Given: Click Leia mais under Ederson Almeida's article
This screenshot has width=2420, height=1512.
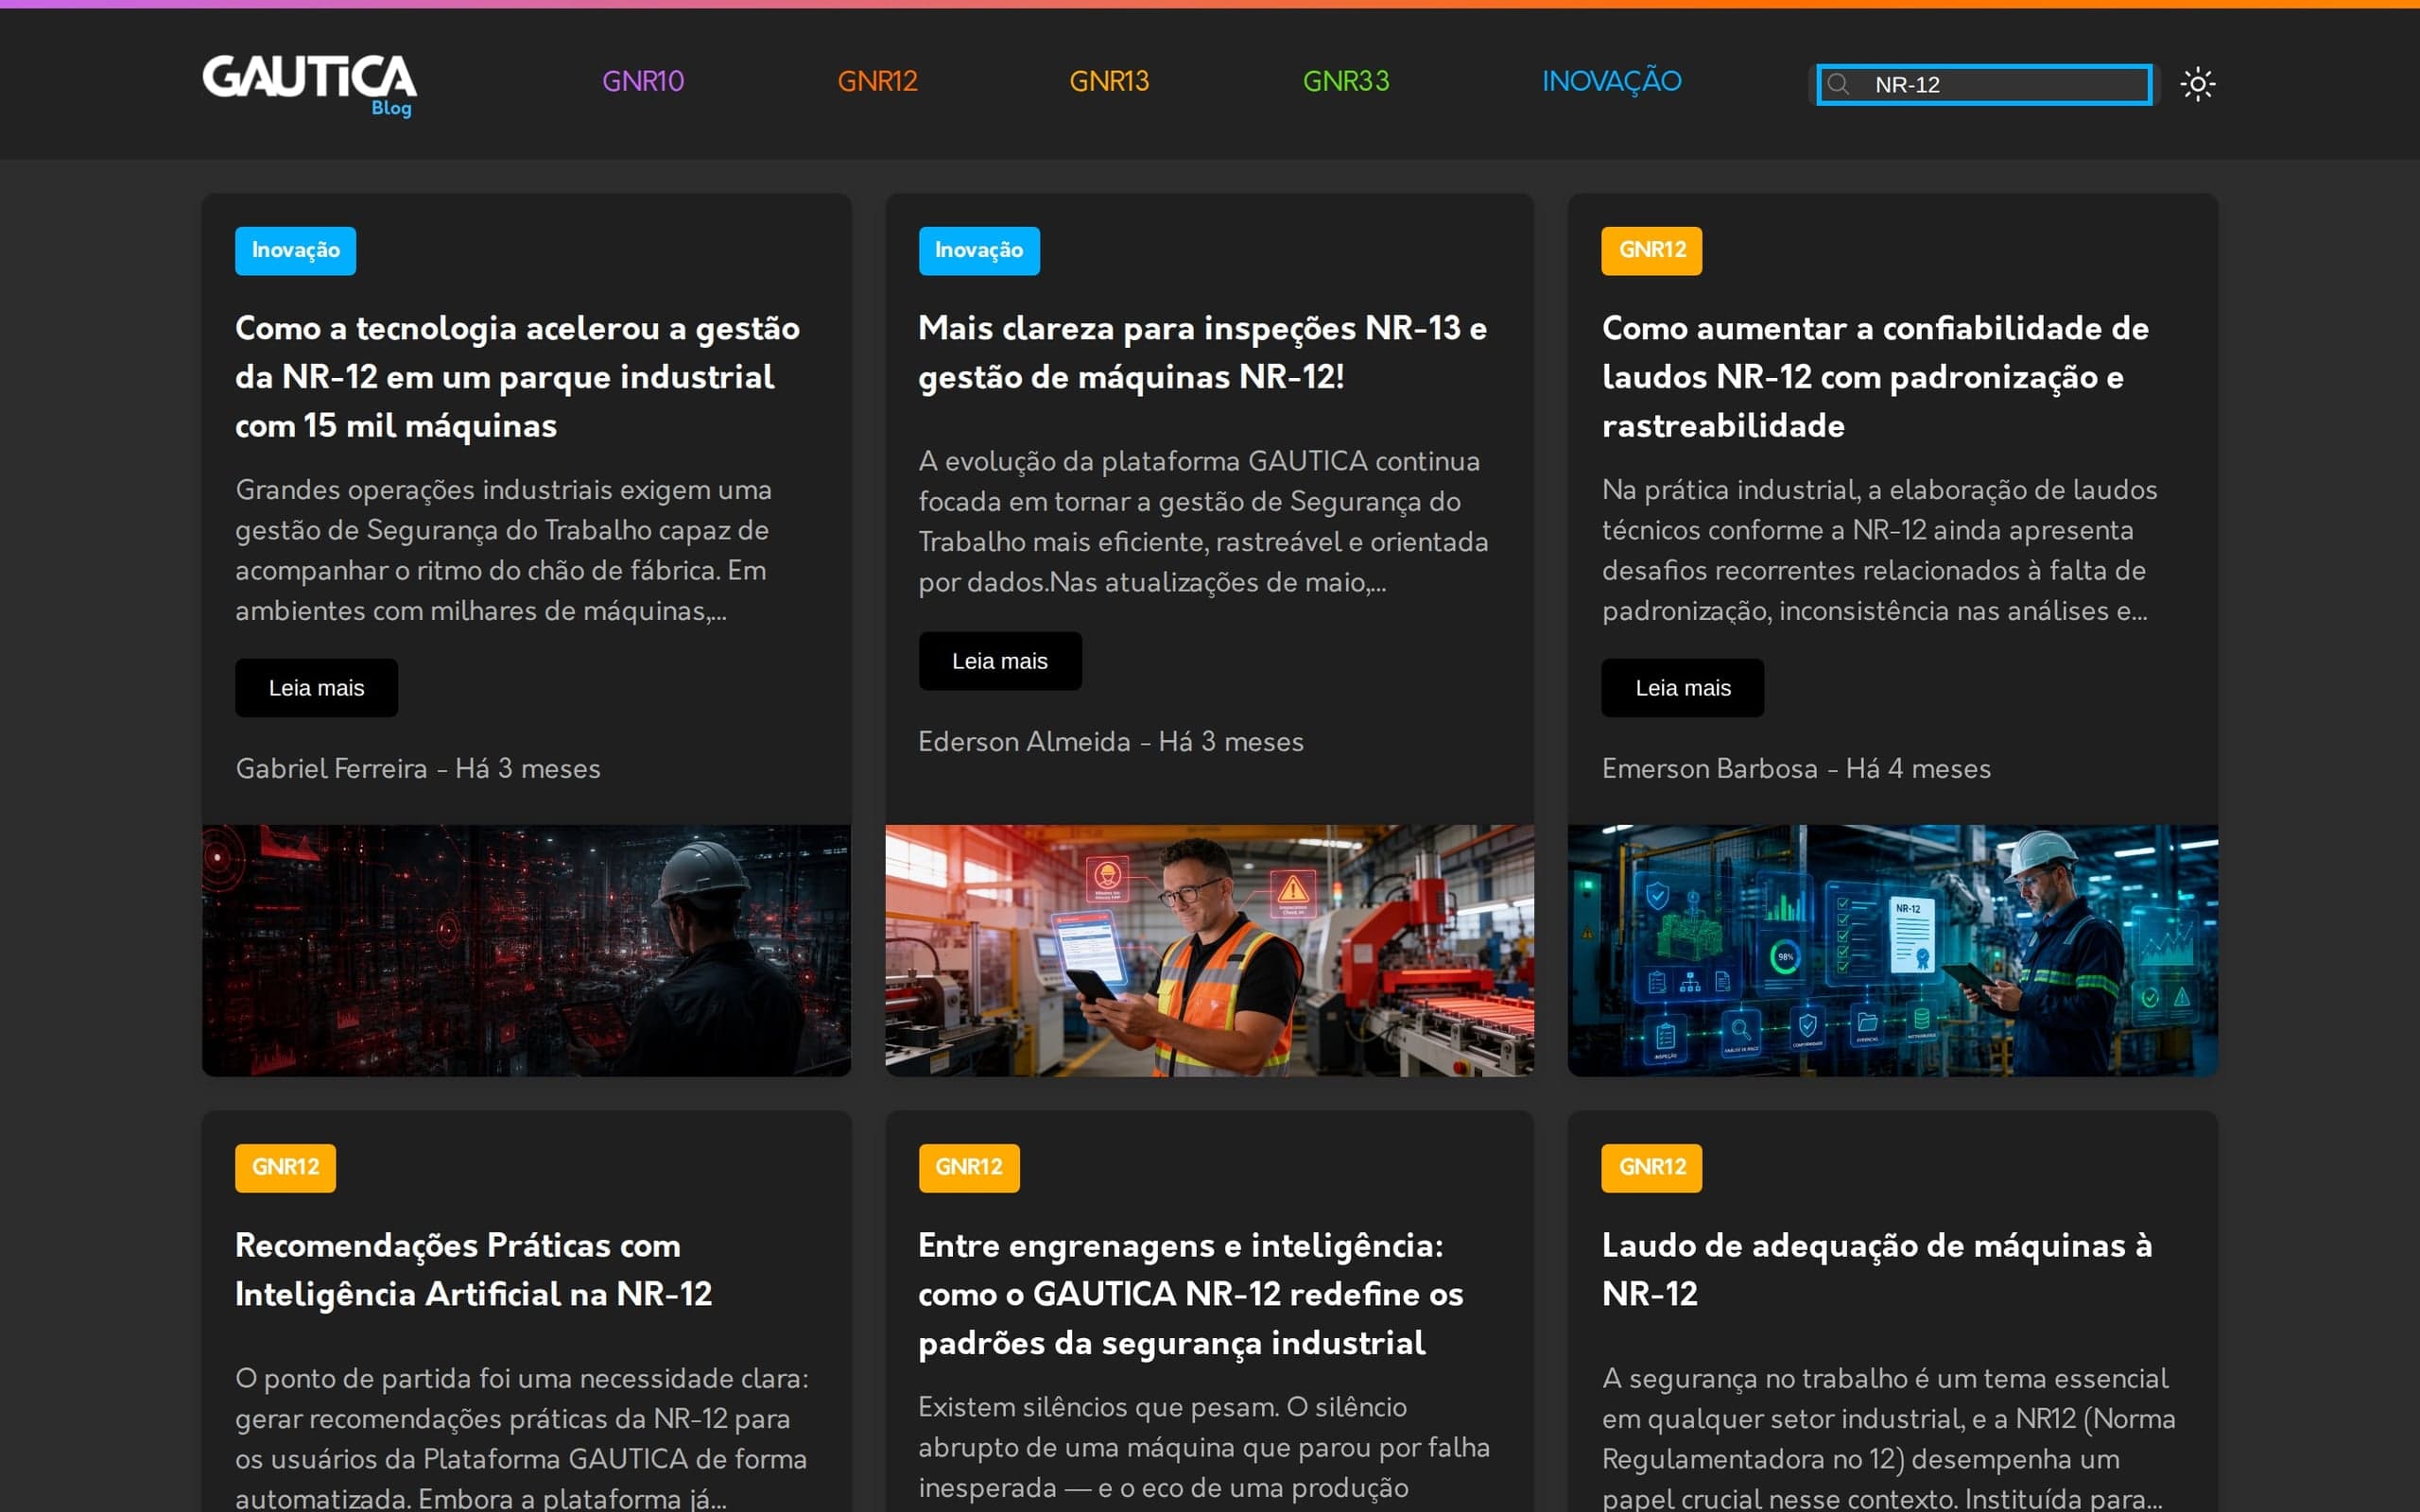Looking at the screenshot, I should pos(1000,661).
